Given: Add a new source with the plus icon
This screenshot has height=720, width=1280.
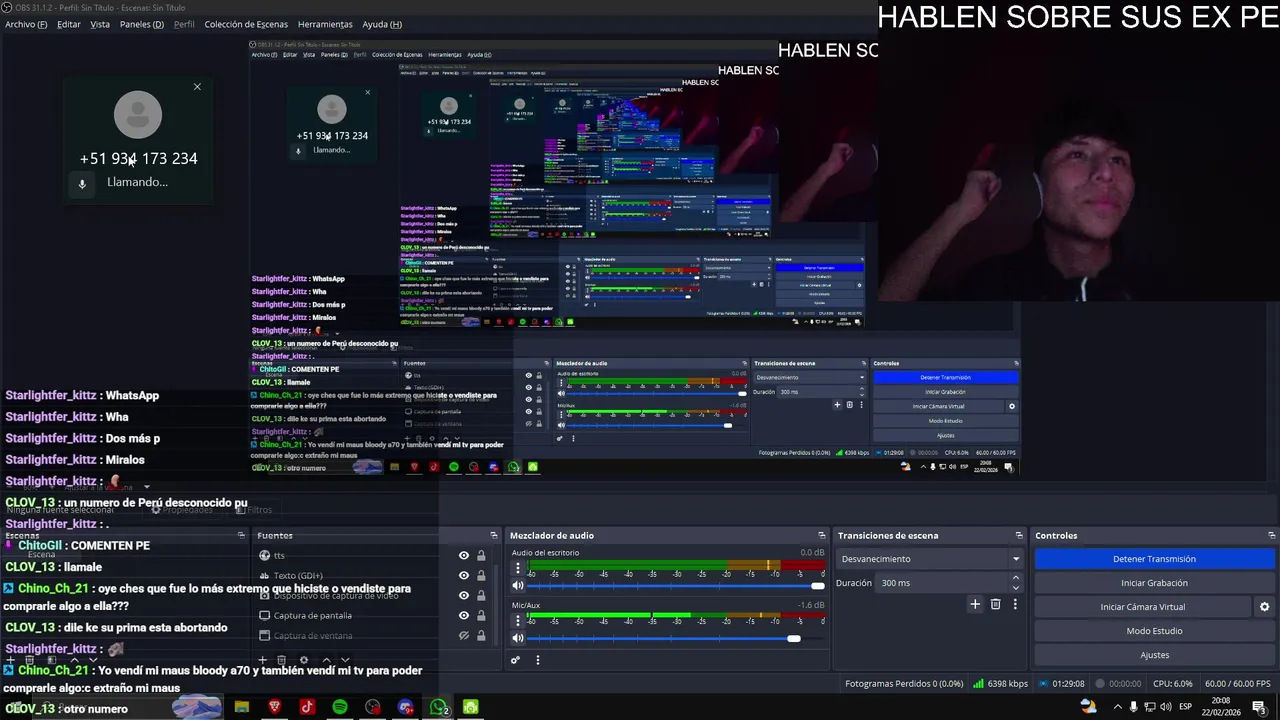Looking at the screenshot, I should pos(263,660).
